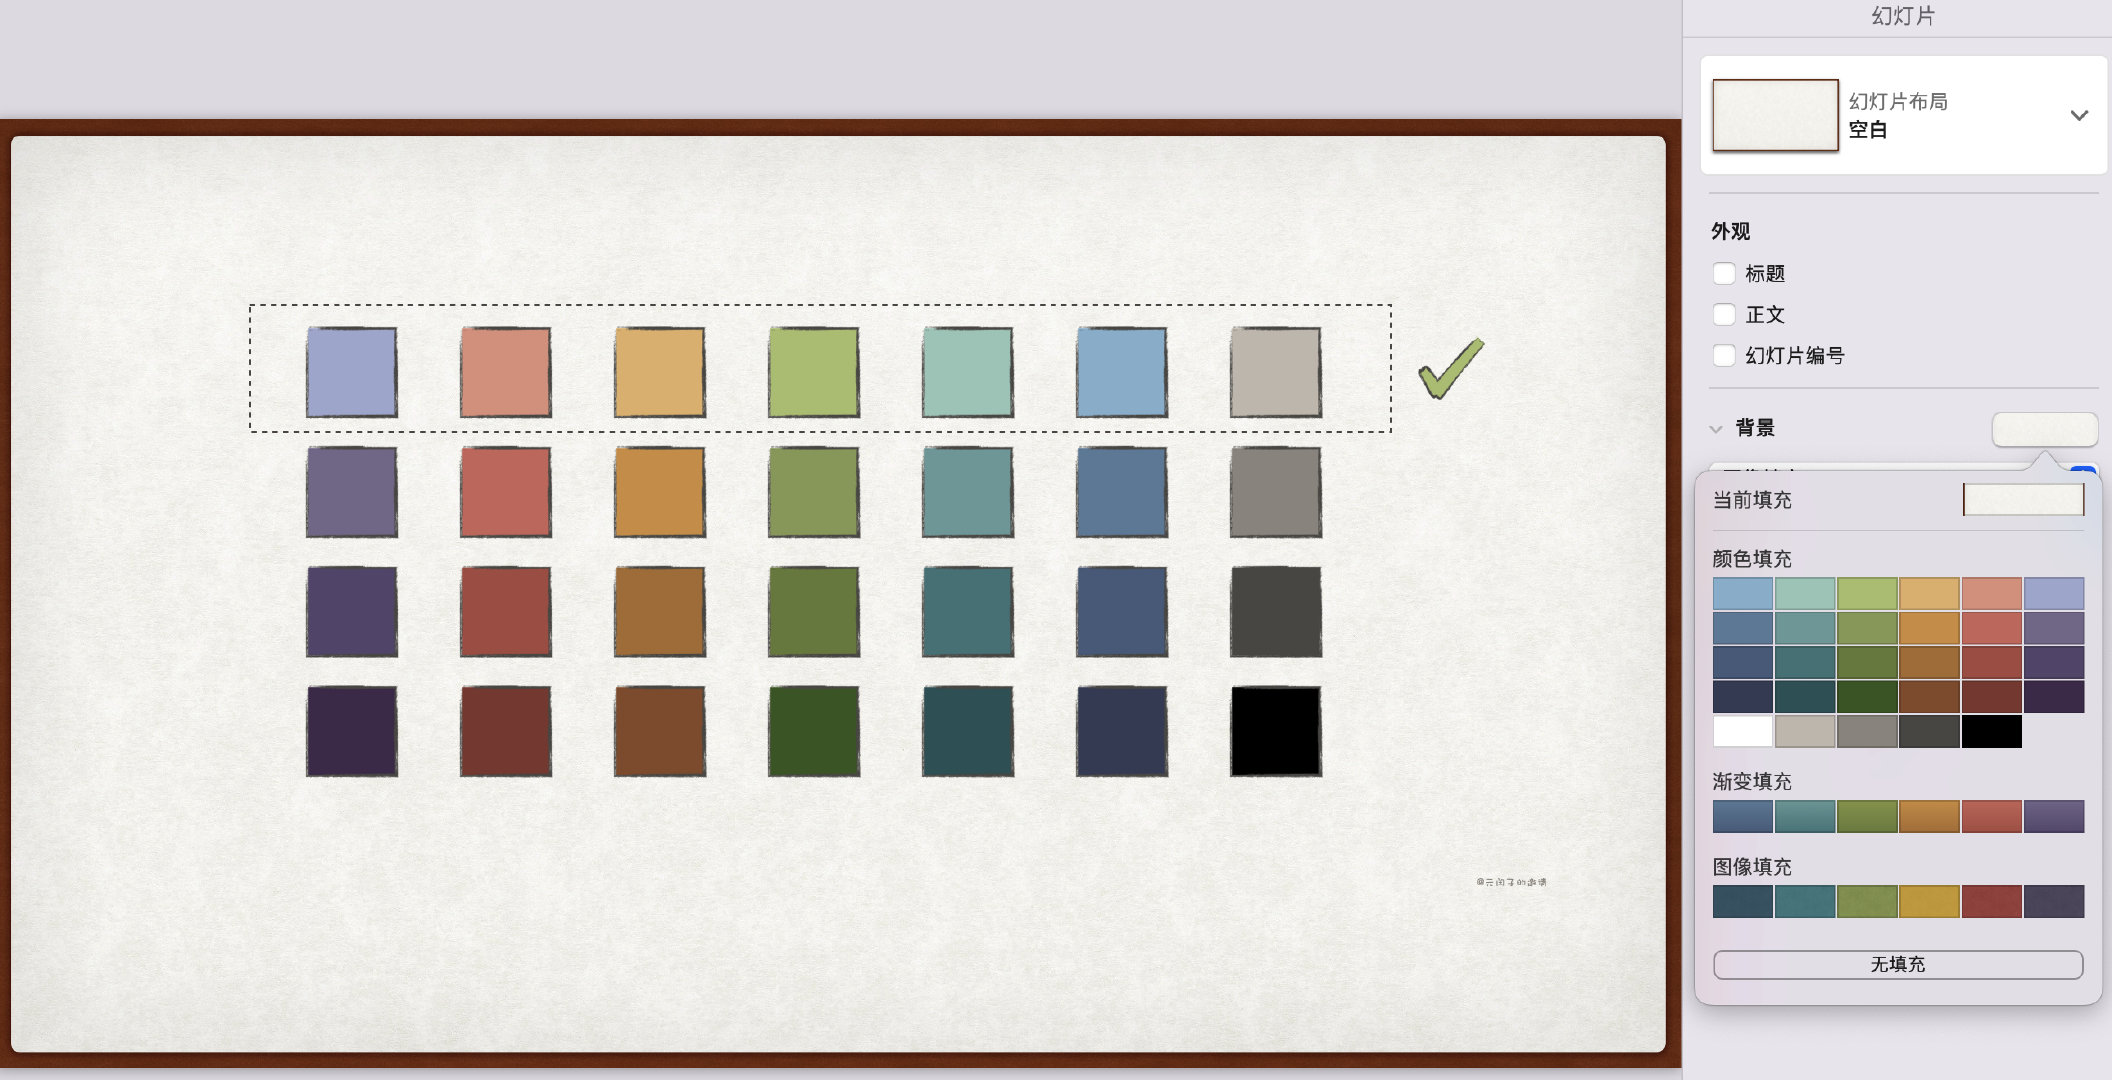This screenshot has height=1080, width=2112.
Task: Select the black square on the slide
Action: click(1275, 731)
